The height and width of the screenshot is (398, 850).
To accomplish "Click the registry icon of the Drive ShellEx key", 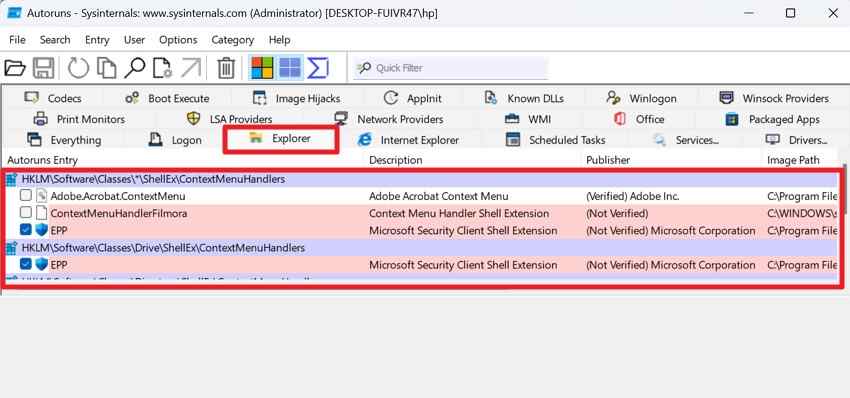I will tap(11, 248).
